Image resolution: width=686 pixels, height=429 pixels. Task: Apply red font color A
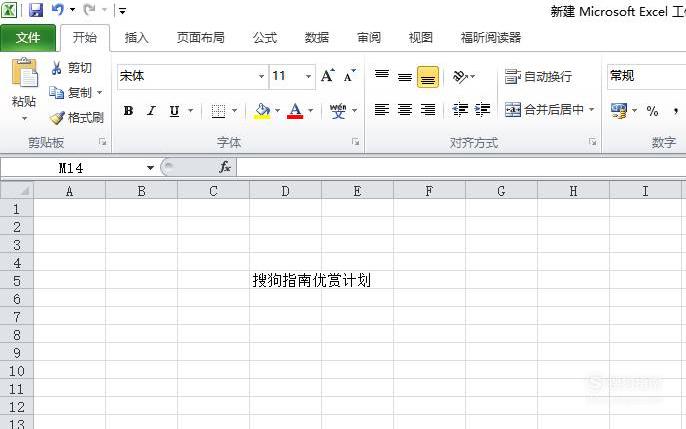pos(295,111)
